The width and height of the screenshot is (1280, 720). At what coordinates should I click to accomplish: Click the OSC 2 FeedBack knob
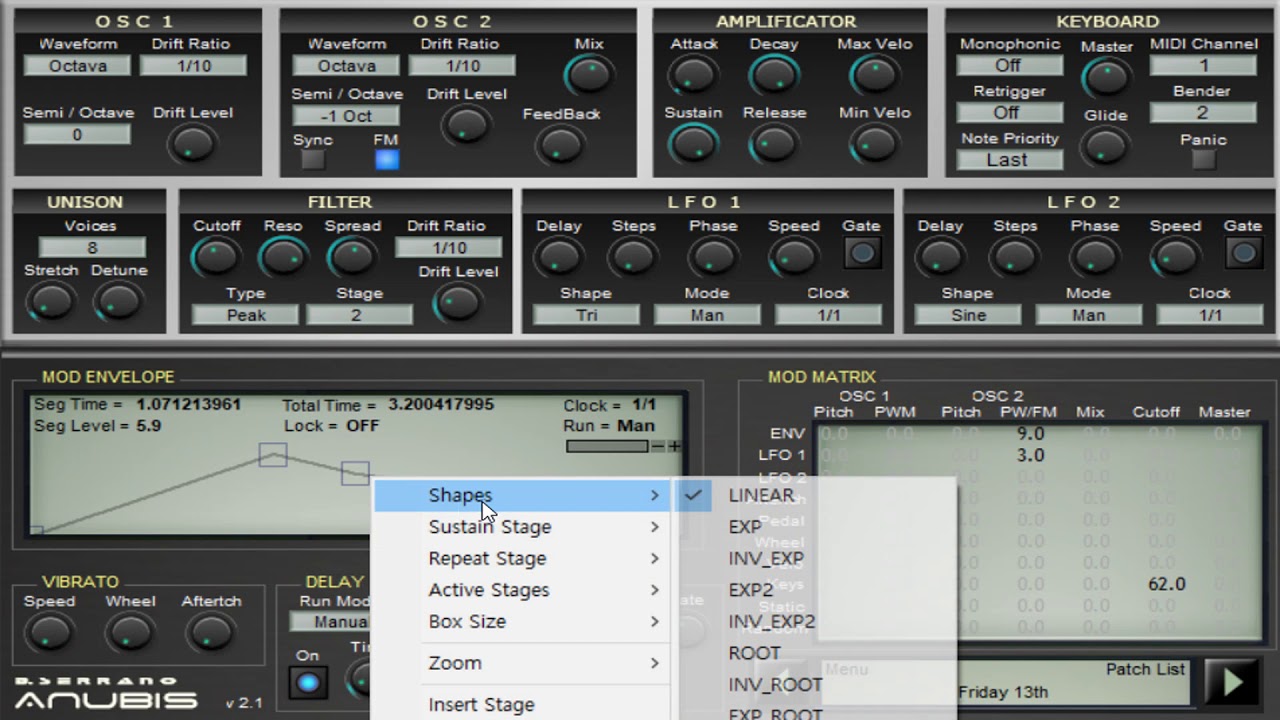[560, 145]
